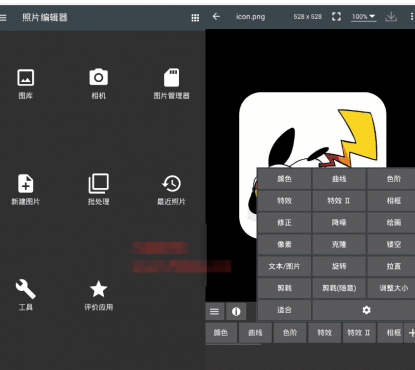Screen dimensions: 415x370
Task: Click 特效 II in the bottom toolbar
Action: tap(359, 332)
